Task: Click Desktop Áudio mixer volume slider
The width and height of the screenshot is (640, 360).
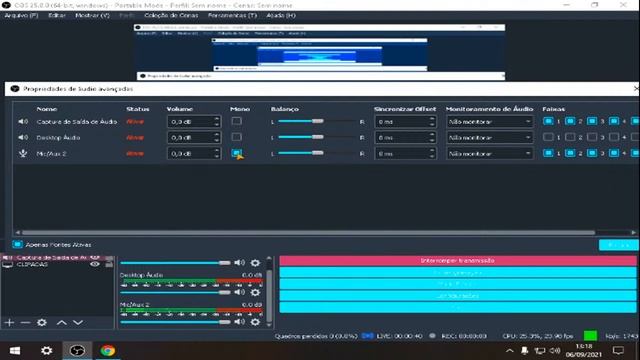Action: pyautogui.click(x=176, y=293)
